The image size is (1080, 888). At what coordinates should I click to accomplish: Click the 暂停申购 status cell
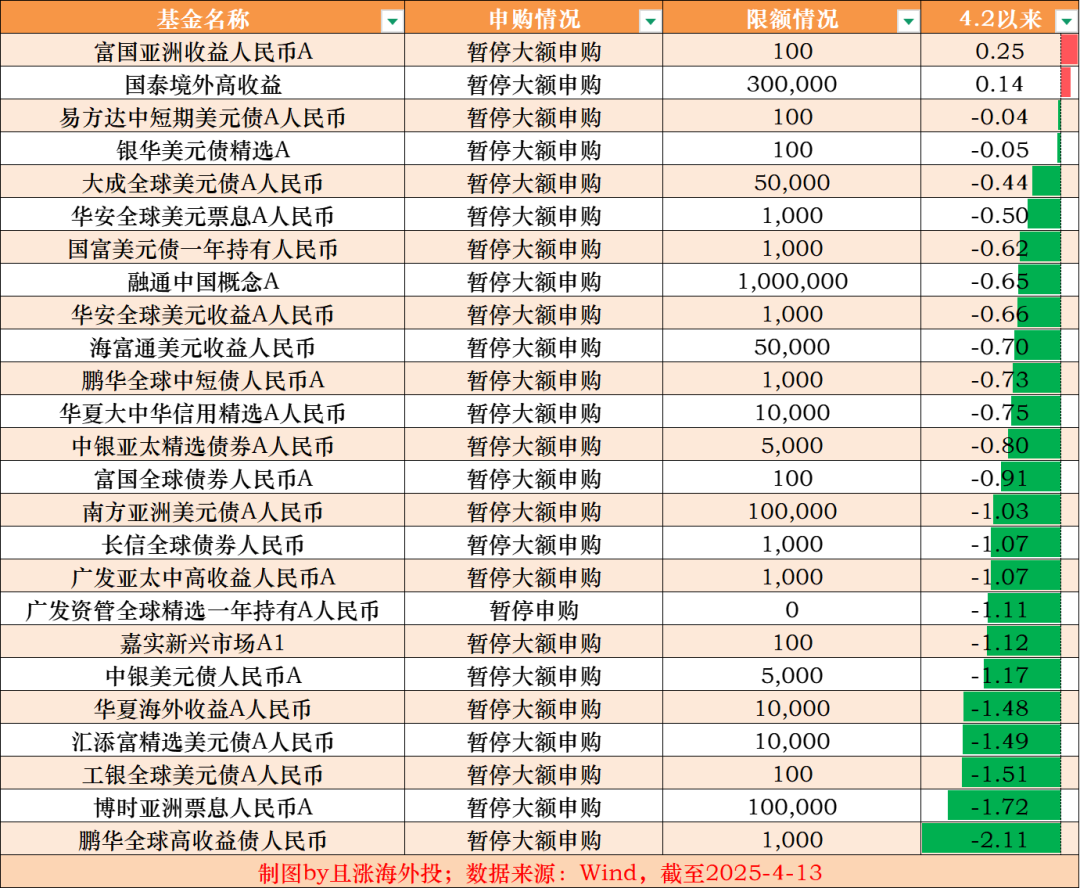pyautogui.click(x=534, y=610)
